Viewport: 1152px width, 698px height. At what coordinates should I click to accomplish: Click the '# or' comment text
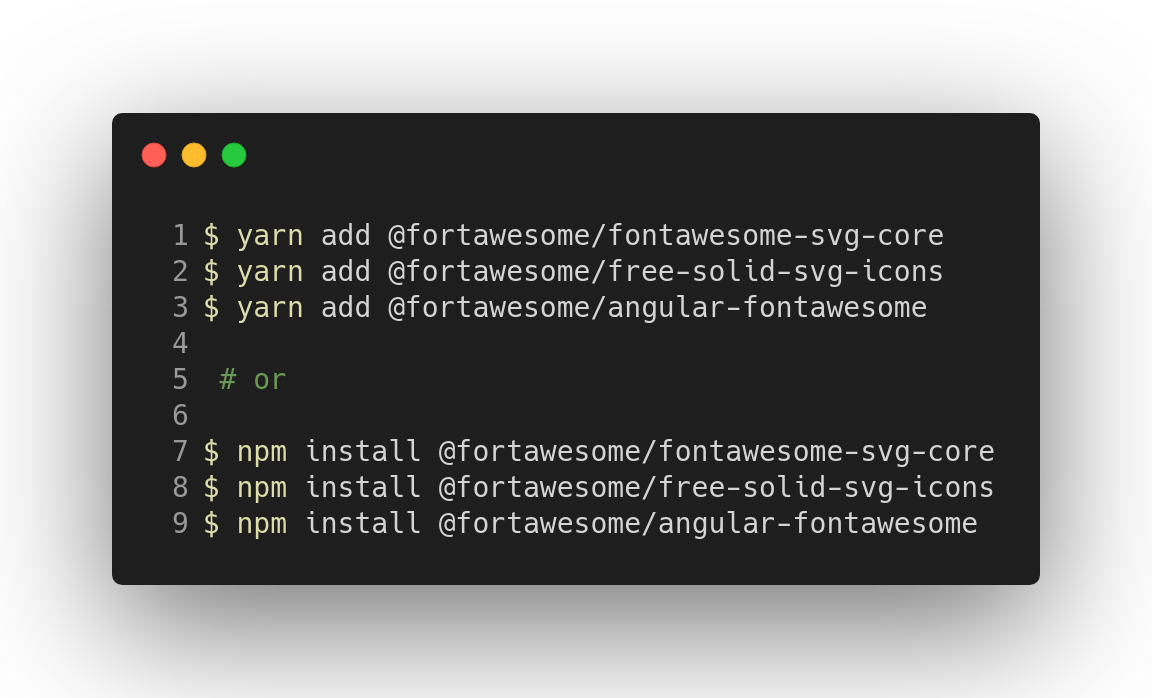click(x=253, y=380)
